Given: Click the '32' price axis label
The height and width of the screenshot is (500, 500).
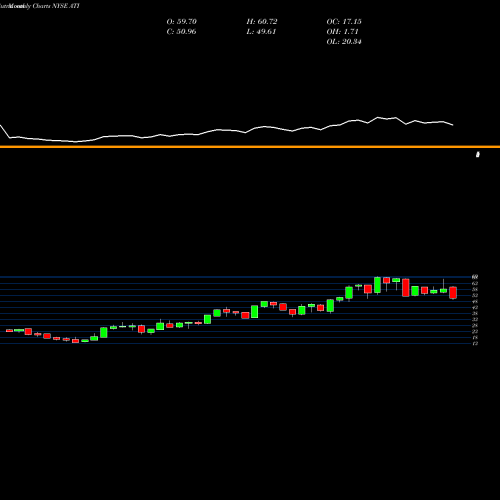Looking at the screenshot, I should tap(475, 319).
